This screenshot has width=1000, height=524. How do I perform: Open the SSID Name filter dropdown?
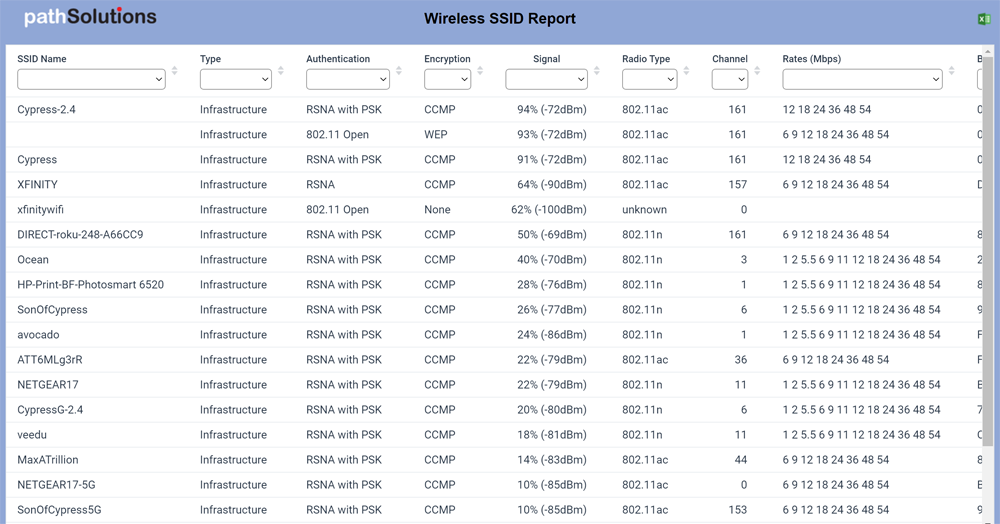[91, 79]
